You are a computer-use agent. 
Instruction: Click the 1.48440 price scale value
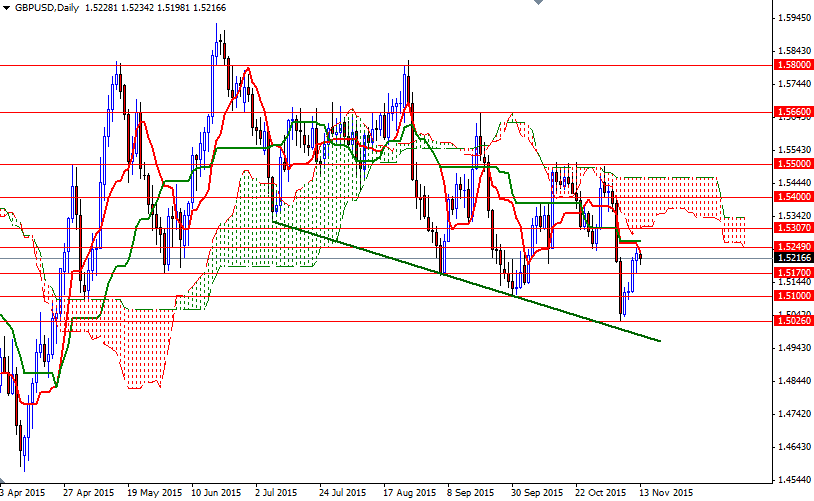click(x=794, y=381)
